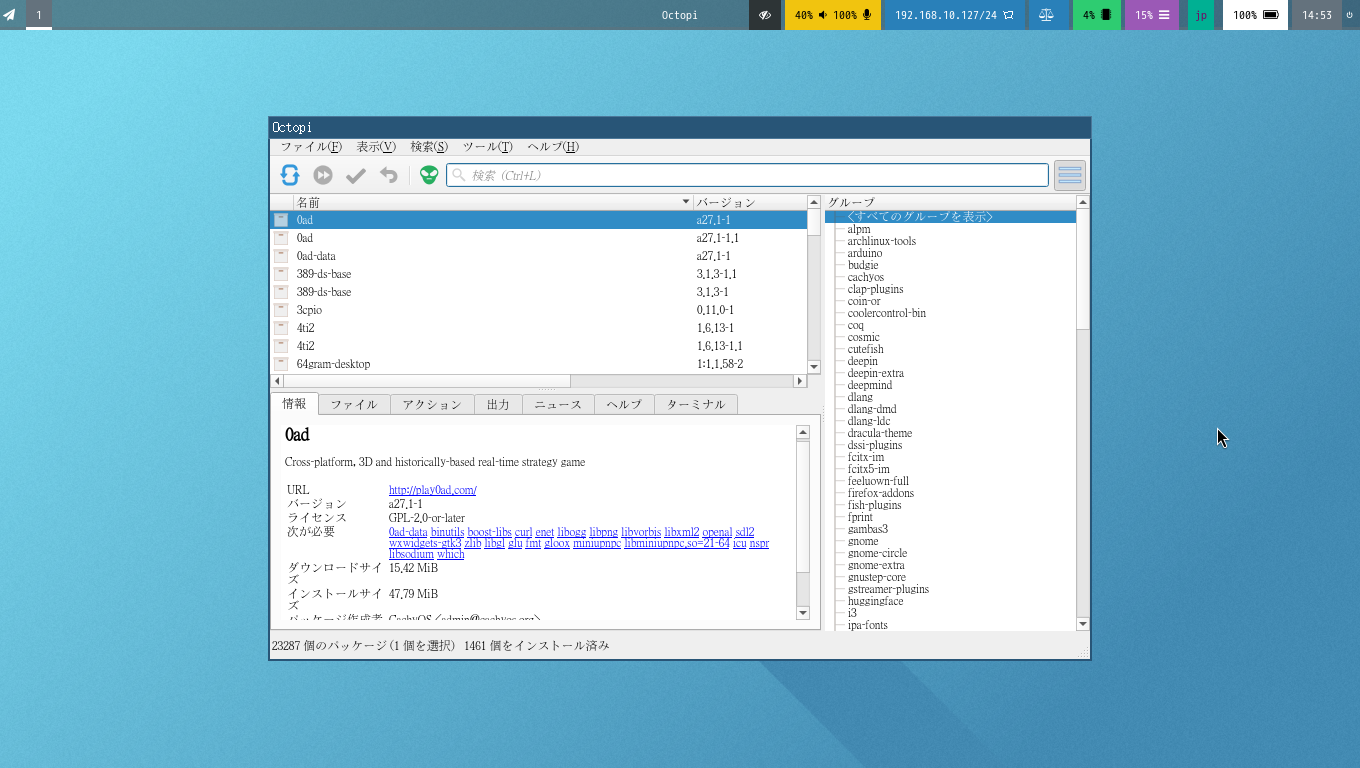Open the ツール(T) menu
This screenshot has height=768, width=1360.
click(487, 147)
